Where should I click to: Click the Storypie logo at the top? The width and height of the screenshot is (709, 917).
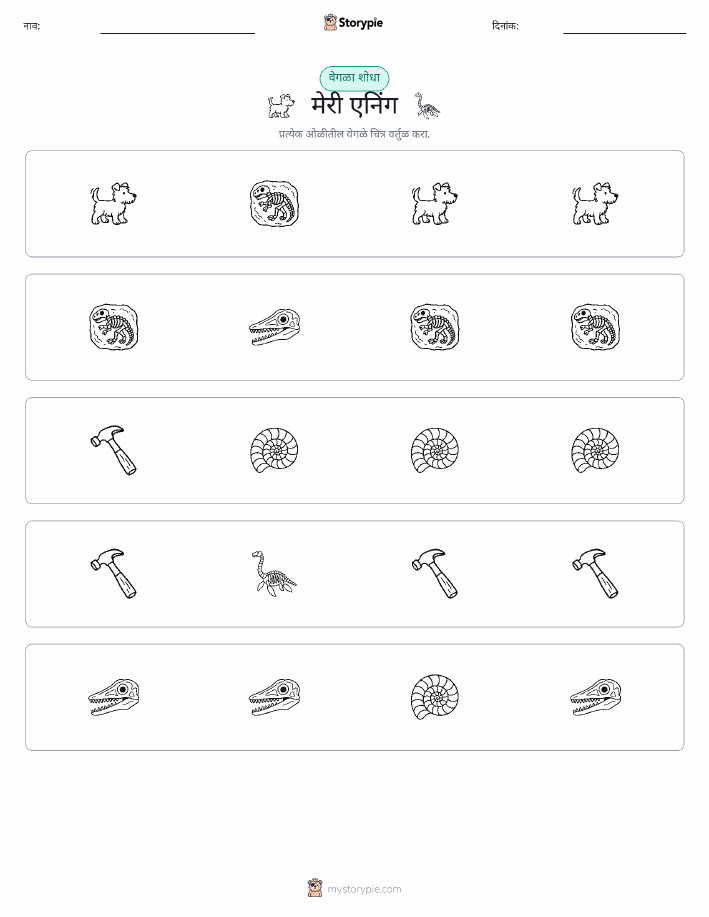click(353, 23)
